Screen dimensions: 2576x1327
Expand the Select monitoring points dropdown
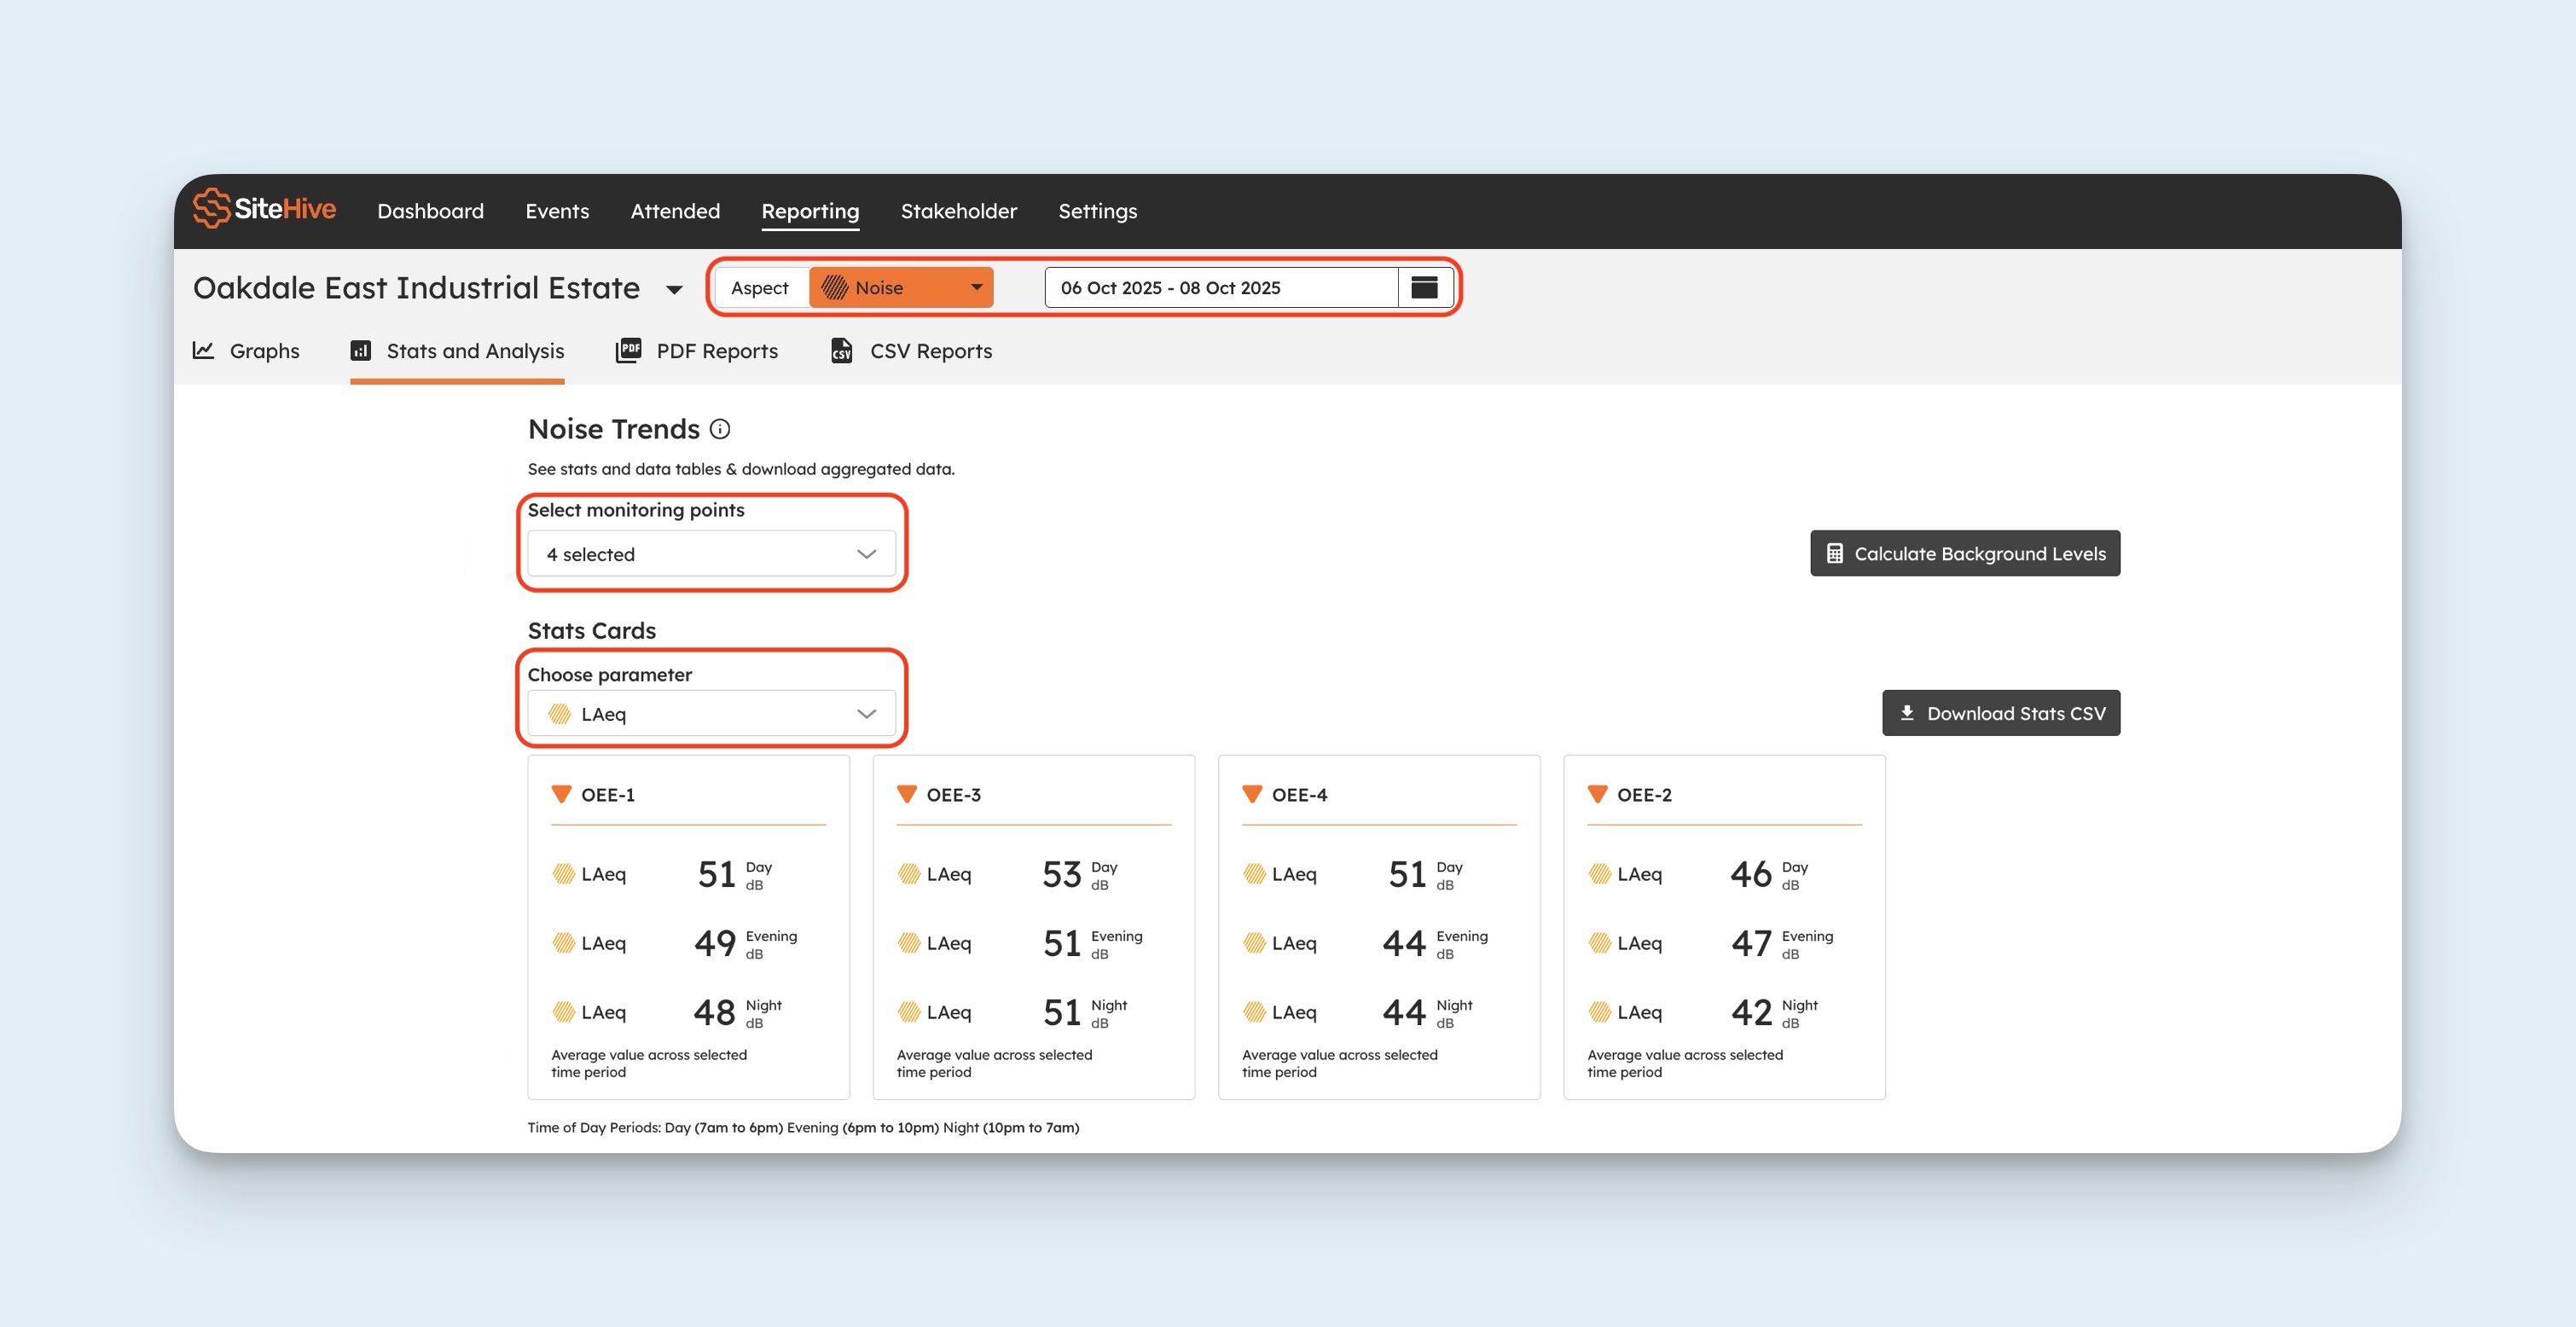(711, 554)
